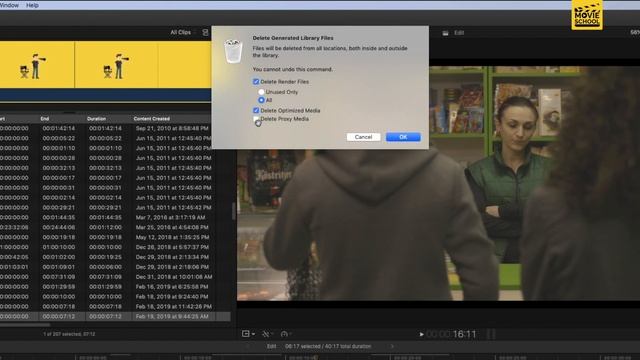Select clip created Feb 18, 2019 at 11:42:26 PM
The width and height of the screenshot is (640, 360).
tap(115, 307)
